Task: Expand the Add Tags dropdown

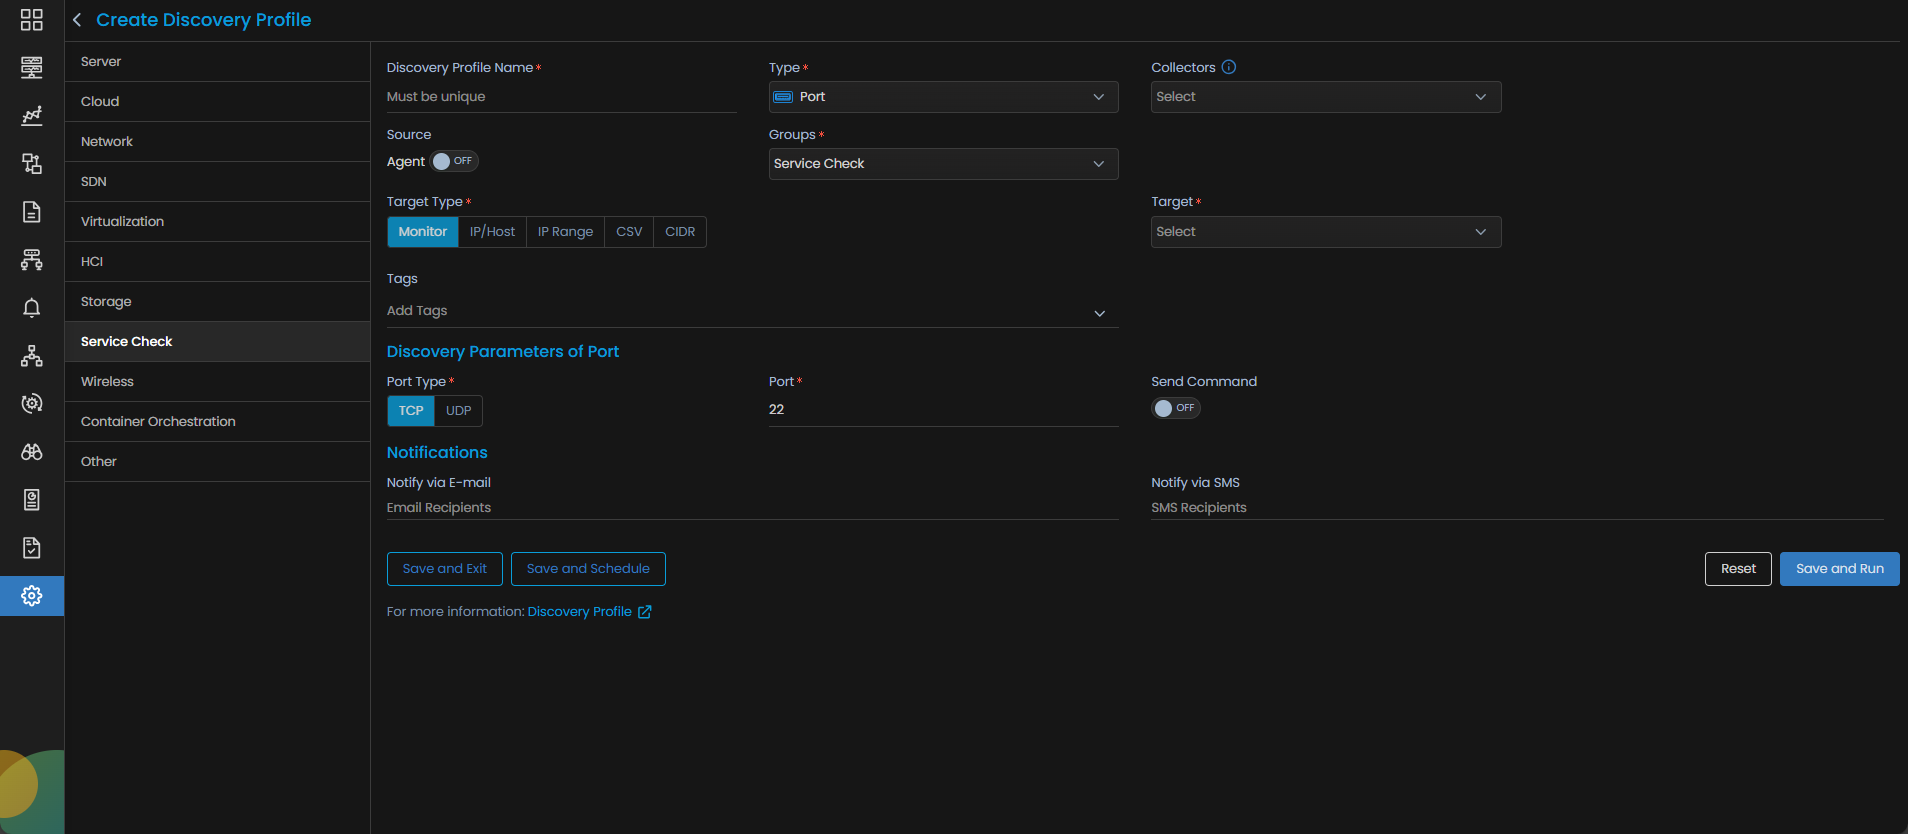Action: [752, 312]
